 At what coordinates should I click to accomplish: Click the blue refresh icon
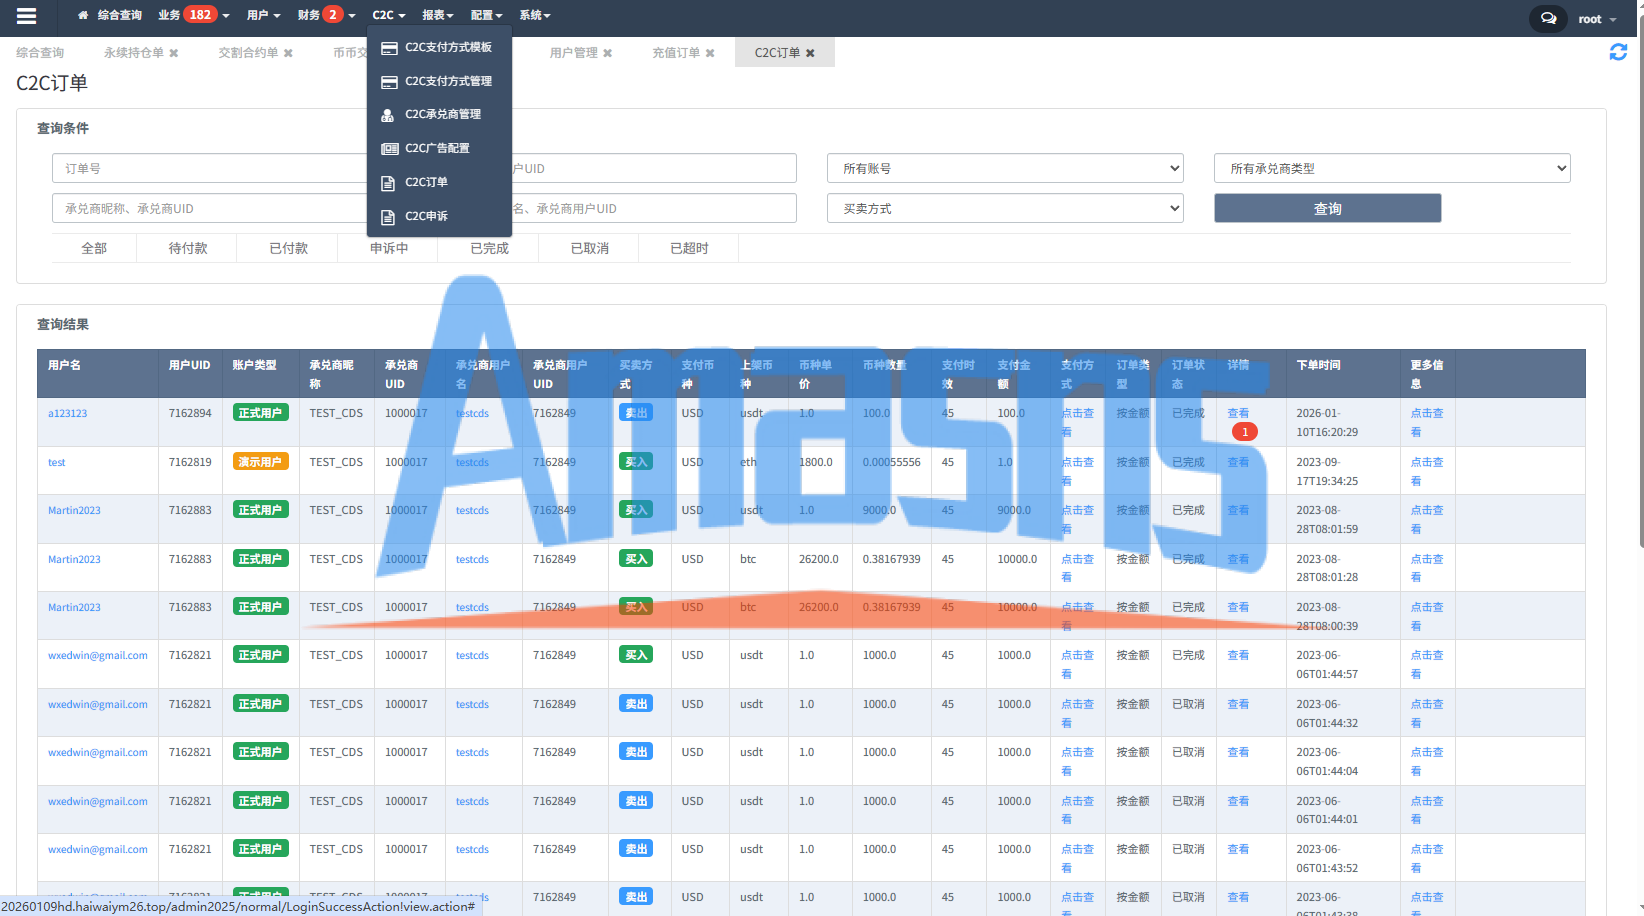pyautogui.click(x=1618, y=52)
